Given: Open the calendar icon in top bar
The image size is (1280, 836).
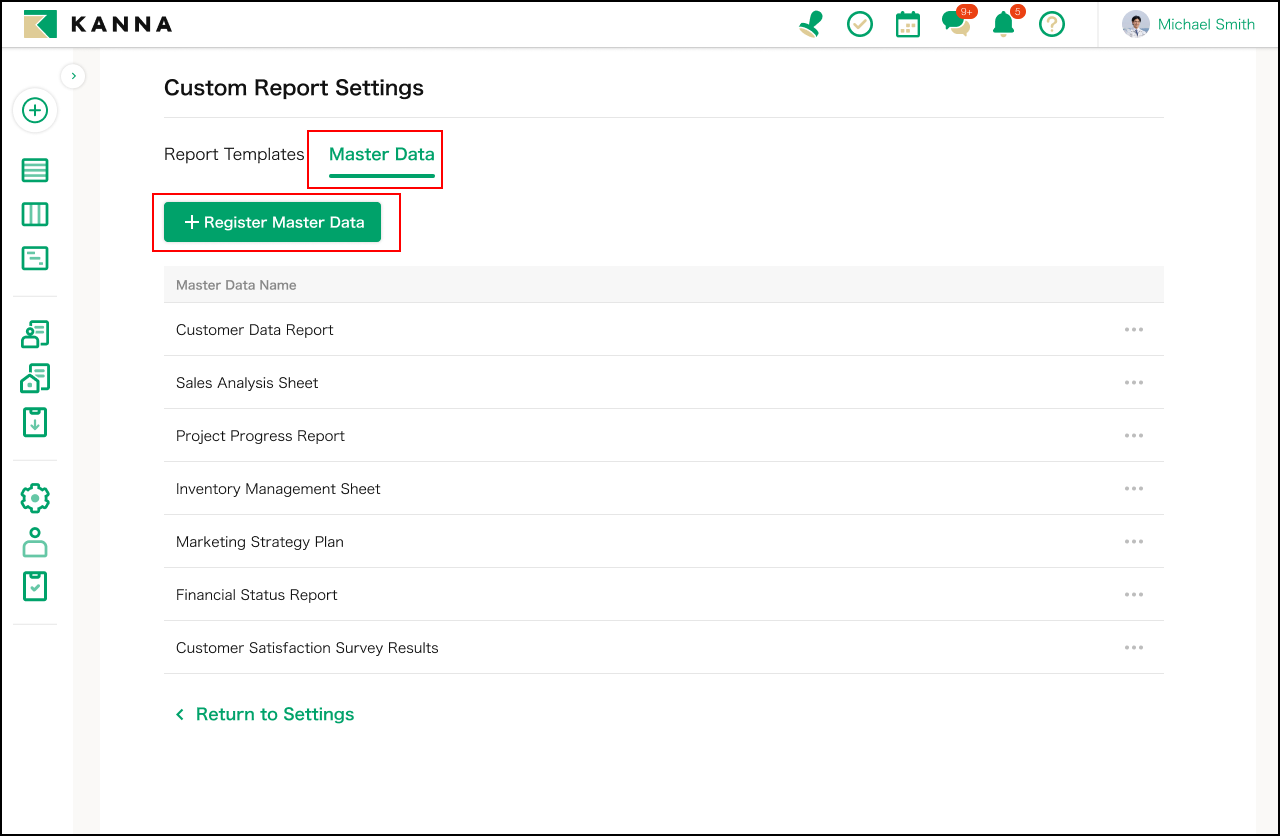Looking at the screenshot, I should click(907, 25).
